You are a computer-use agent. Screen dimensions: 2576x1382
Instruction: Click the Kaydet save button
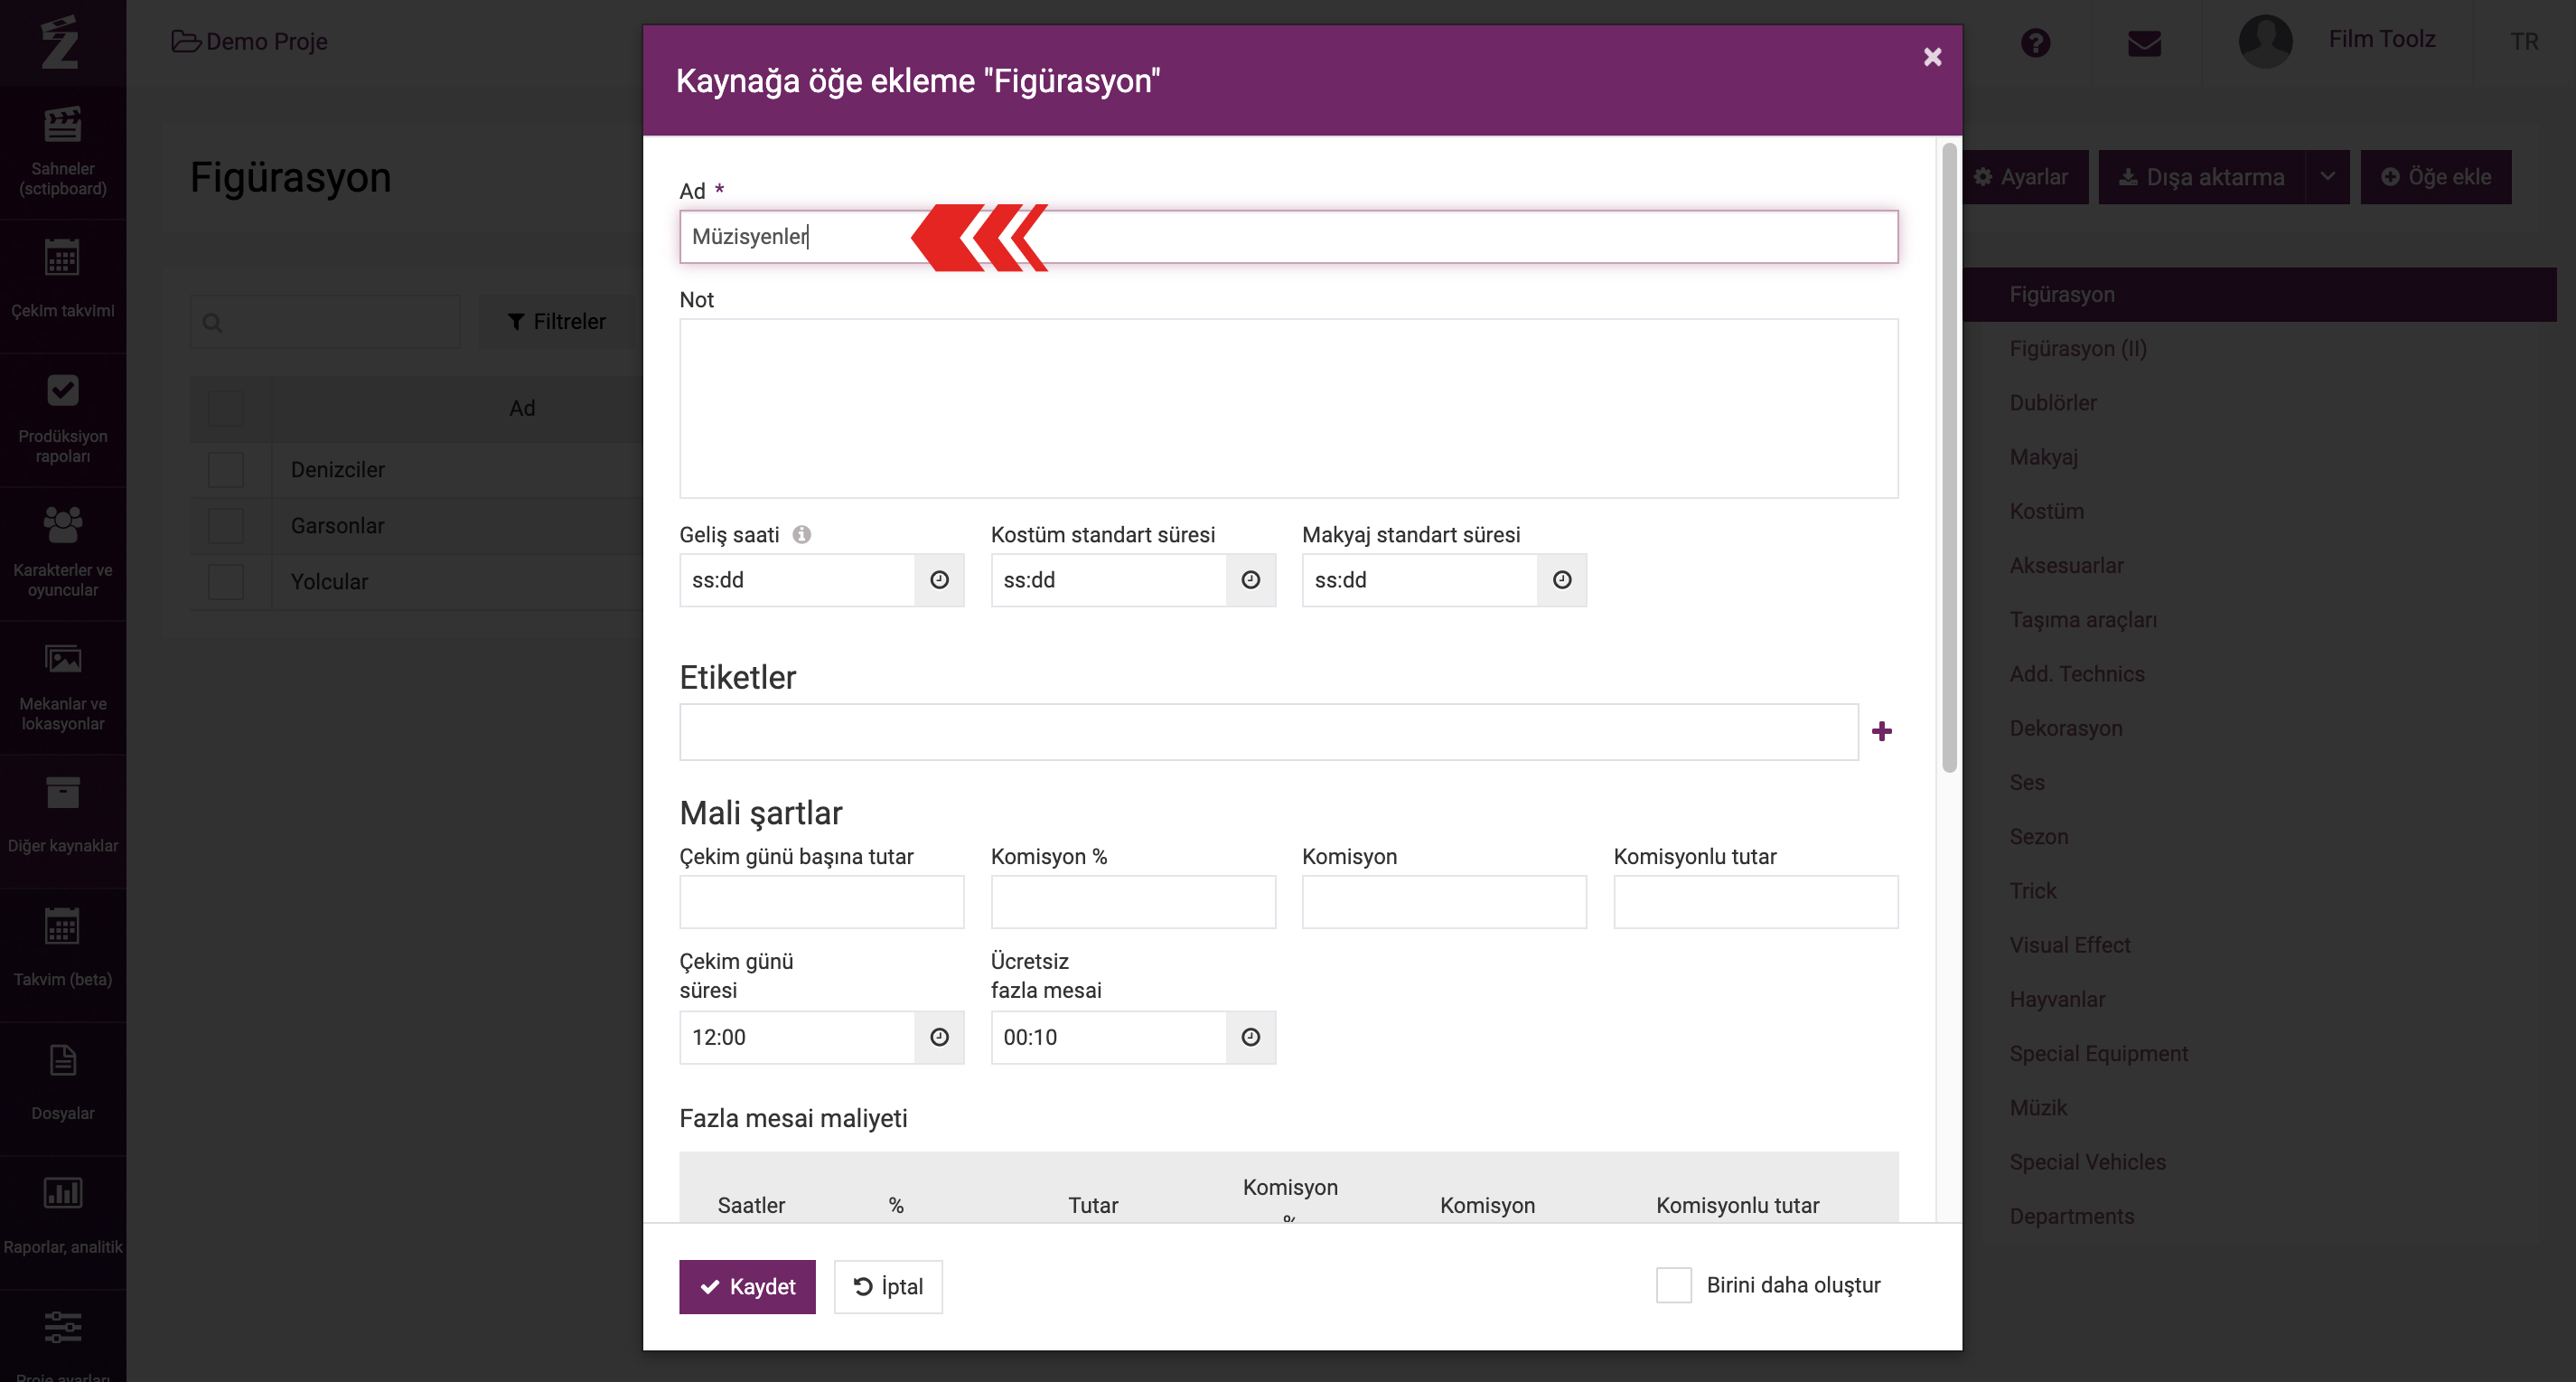coord(747,1286)
